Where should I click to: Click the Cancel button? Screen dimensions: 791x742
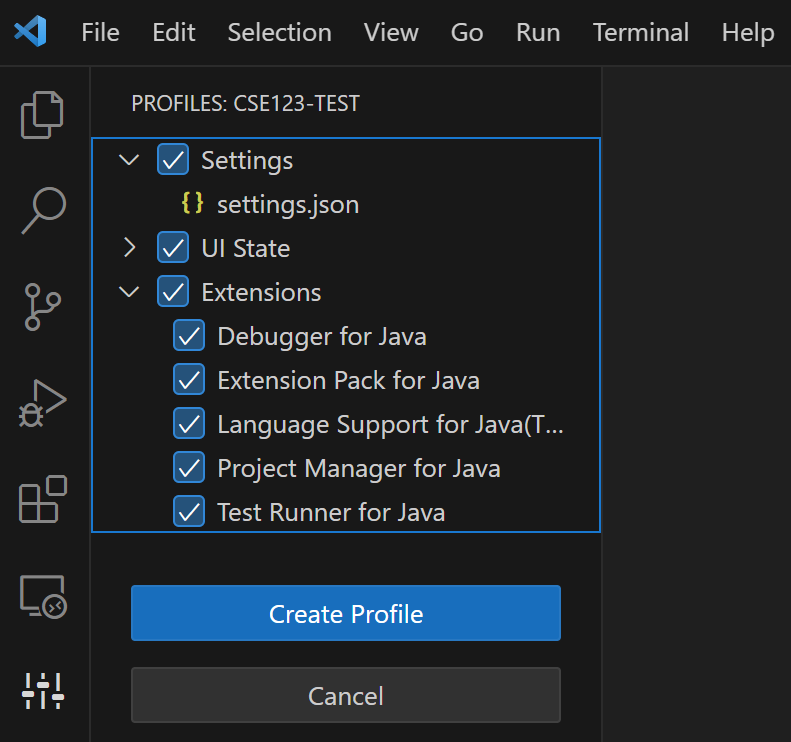(345, 695)
